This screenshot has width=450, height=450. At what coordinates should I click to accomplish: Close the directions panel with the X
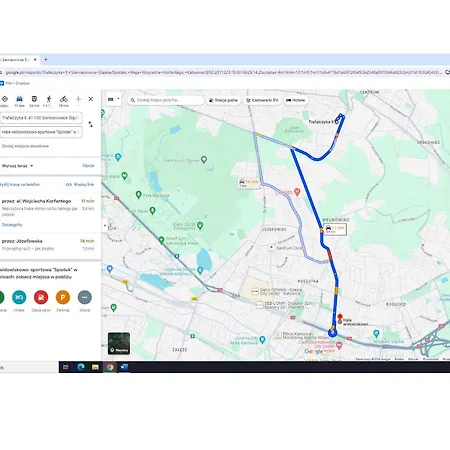pyautogui.click(x=91, y=99)
